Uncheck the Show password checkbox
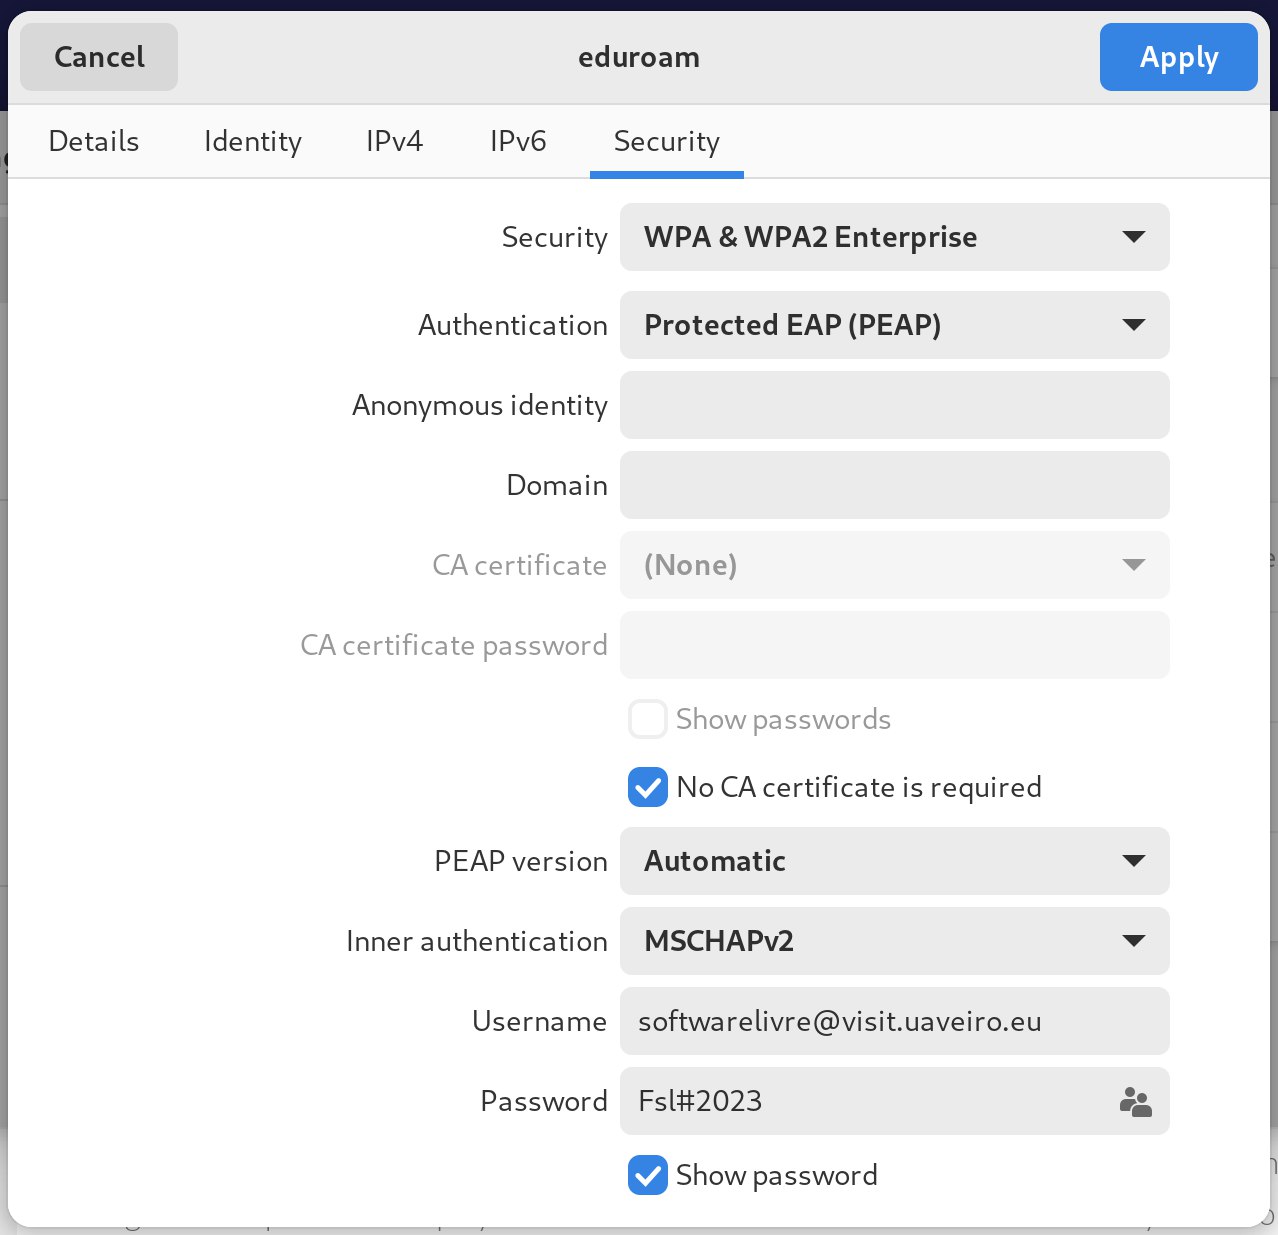Viewport: 1278px width, 1235px height. point(648,1175)
